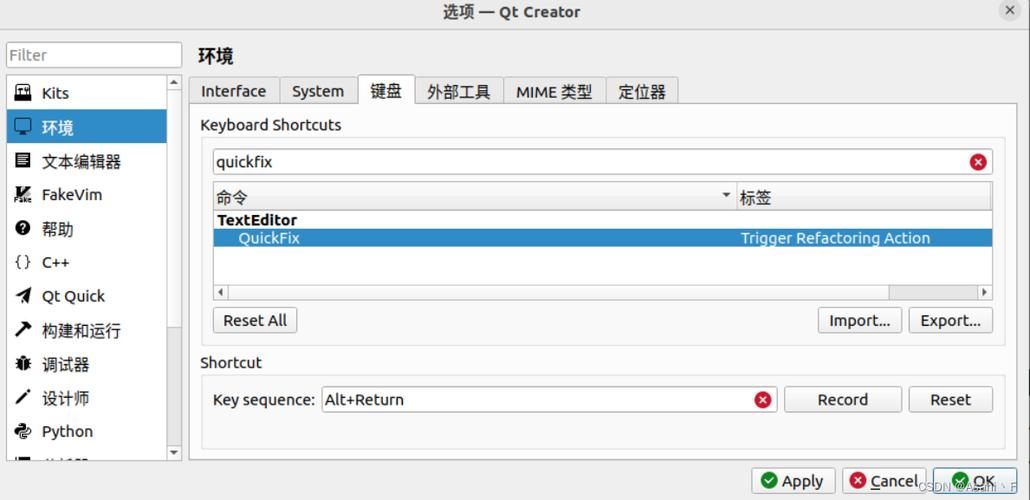Select the 键盘 tab
Viewport: 1030px width, 500px height.
tap(386, 89)
